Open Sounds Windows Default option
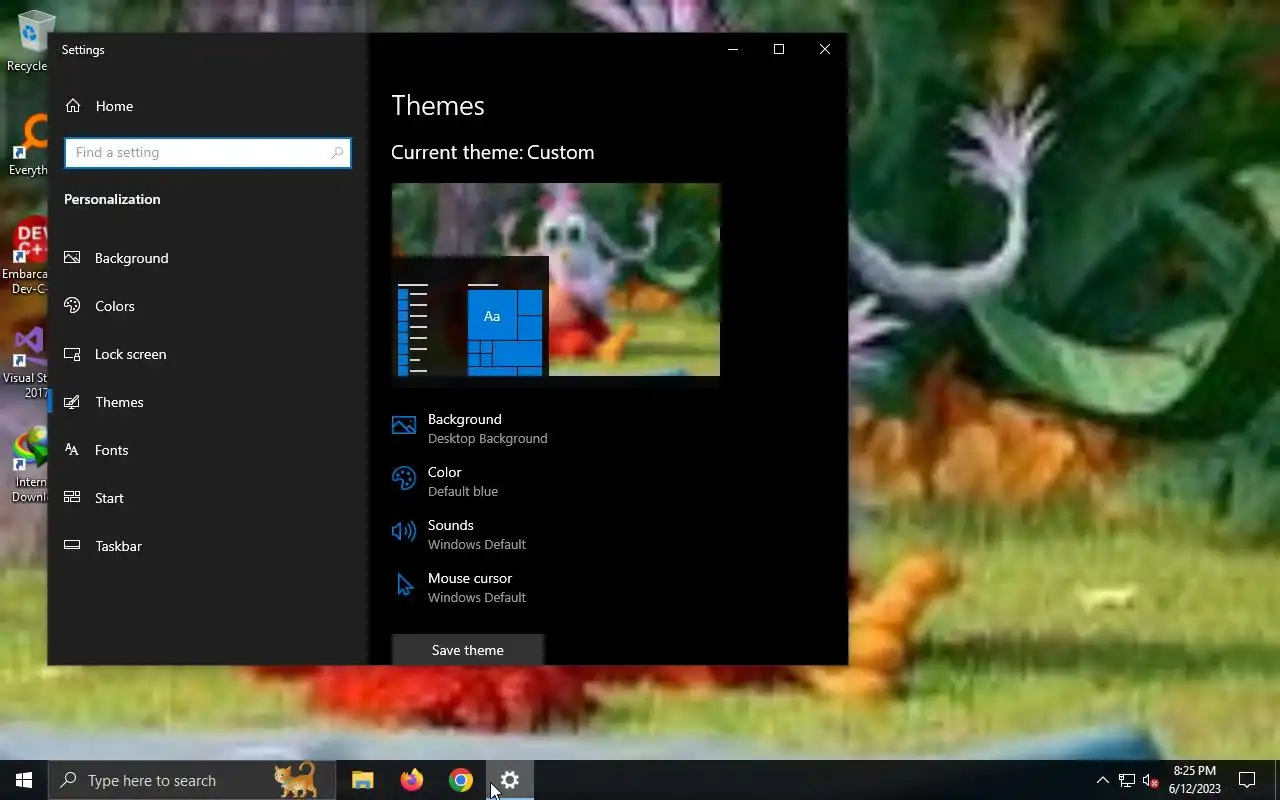This screenshot has height=800, width=1280. point(460,534)
